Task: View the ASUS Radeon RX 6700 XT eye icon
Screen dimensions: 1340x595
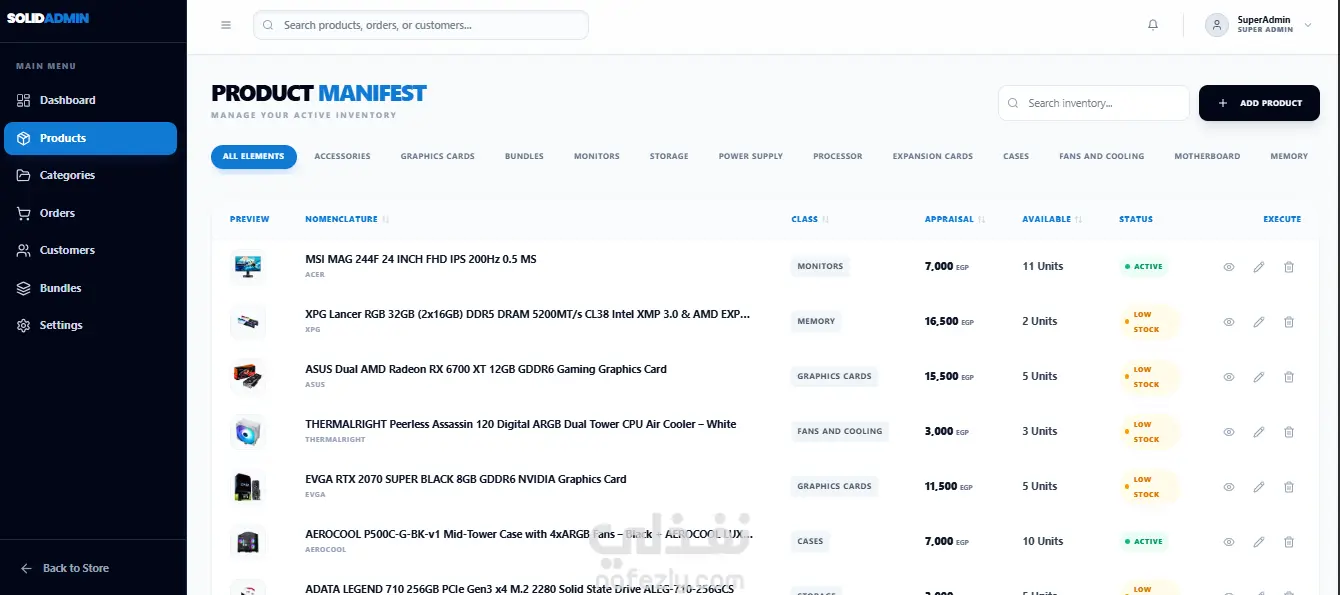Action: click(x=1229, y=377)
